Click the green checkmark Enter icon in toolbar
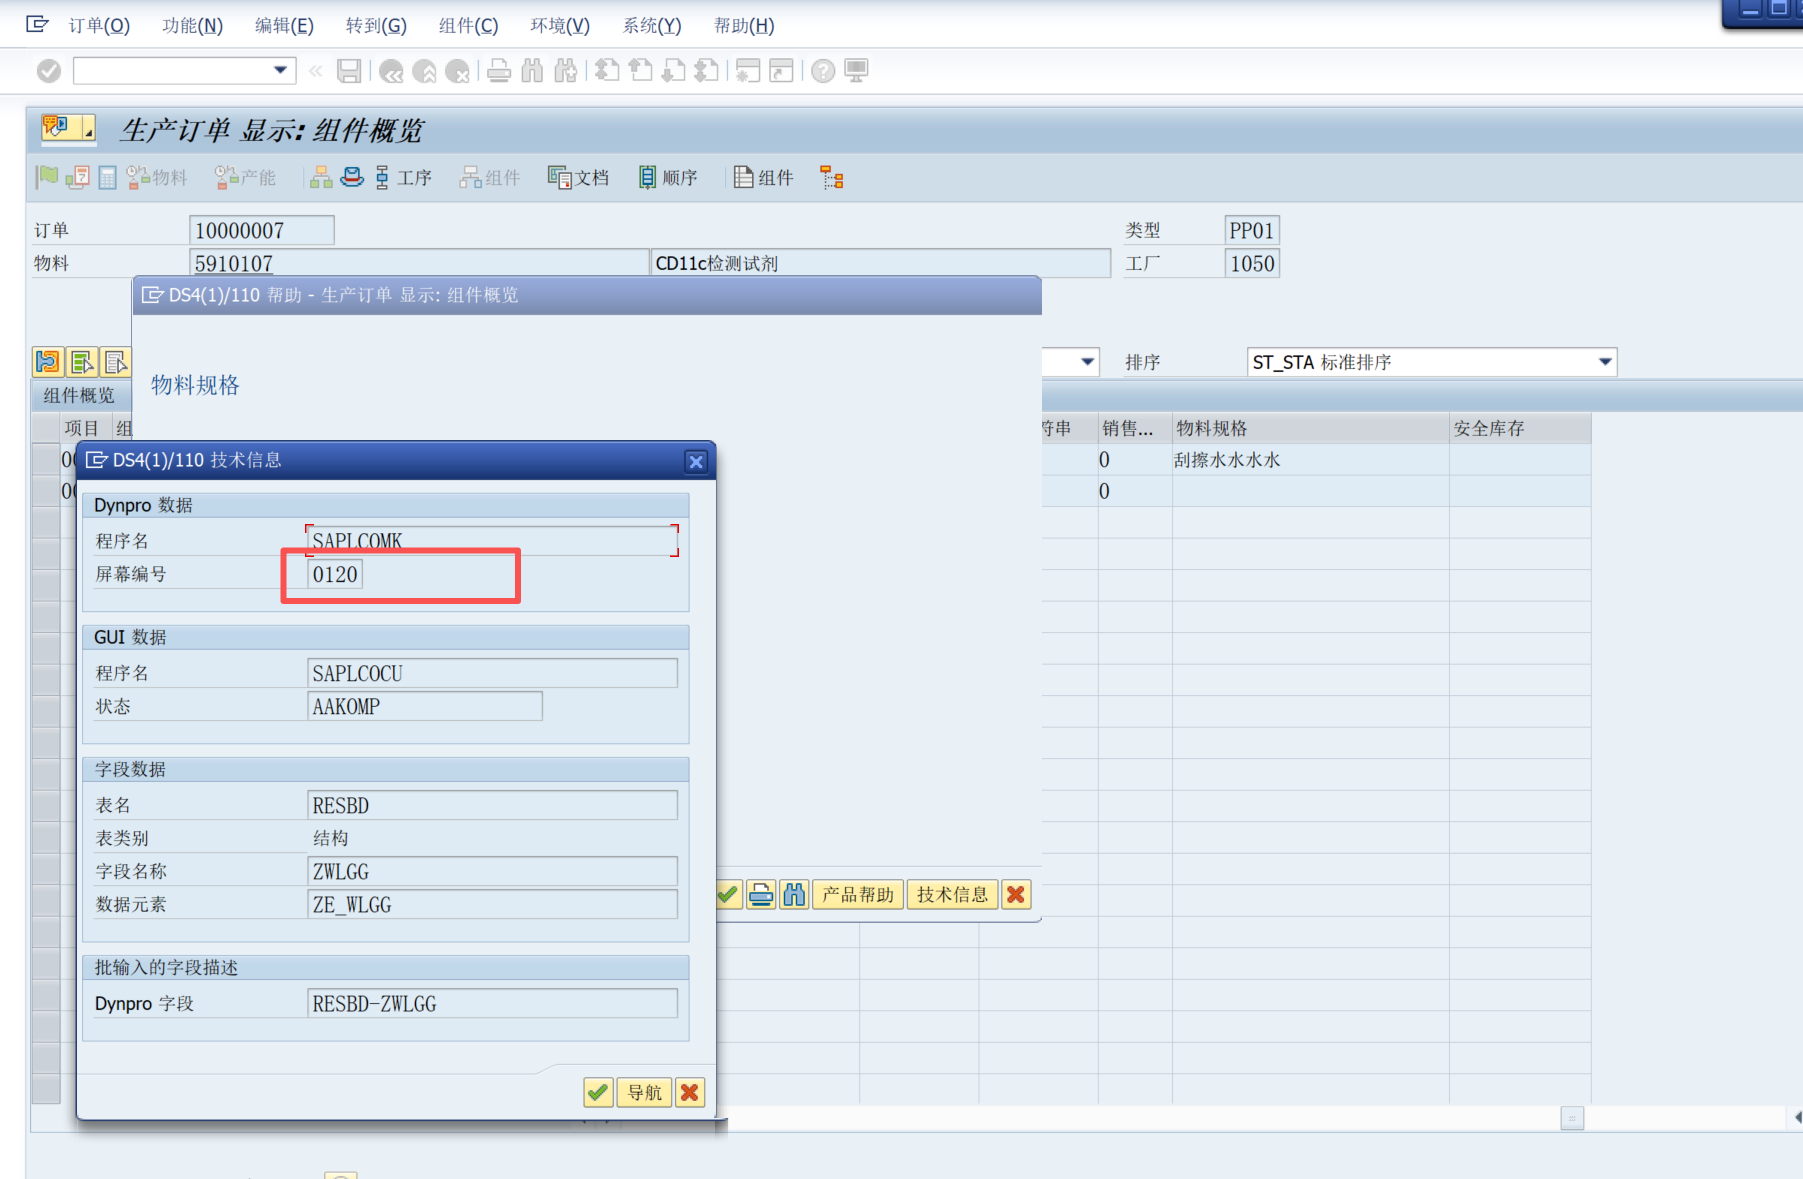The width and height of the screenshot is (1803, 1179). (x=48, y=71)
